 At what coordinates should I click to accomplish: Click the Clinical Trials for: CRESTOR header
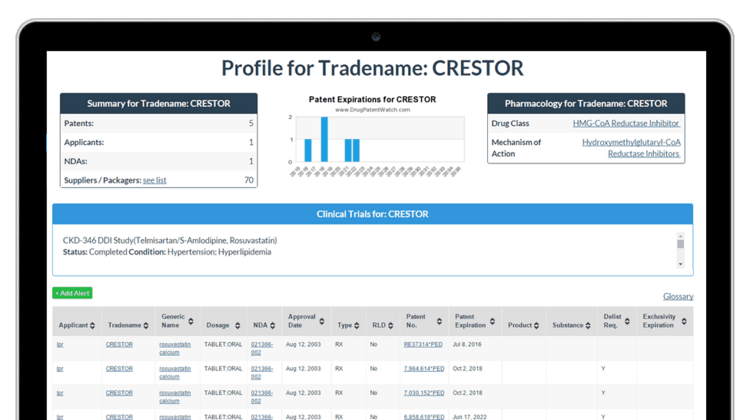(373, 214)
